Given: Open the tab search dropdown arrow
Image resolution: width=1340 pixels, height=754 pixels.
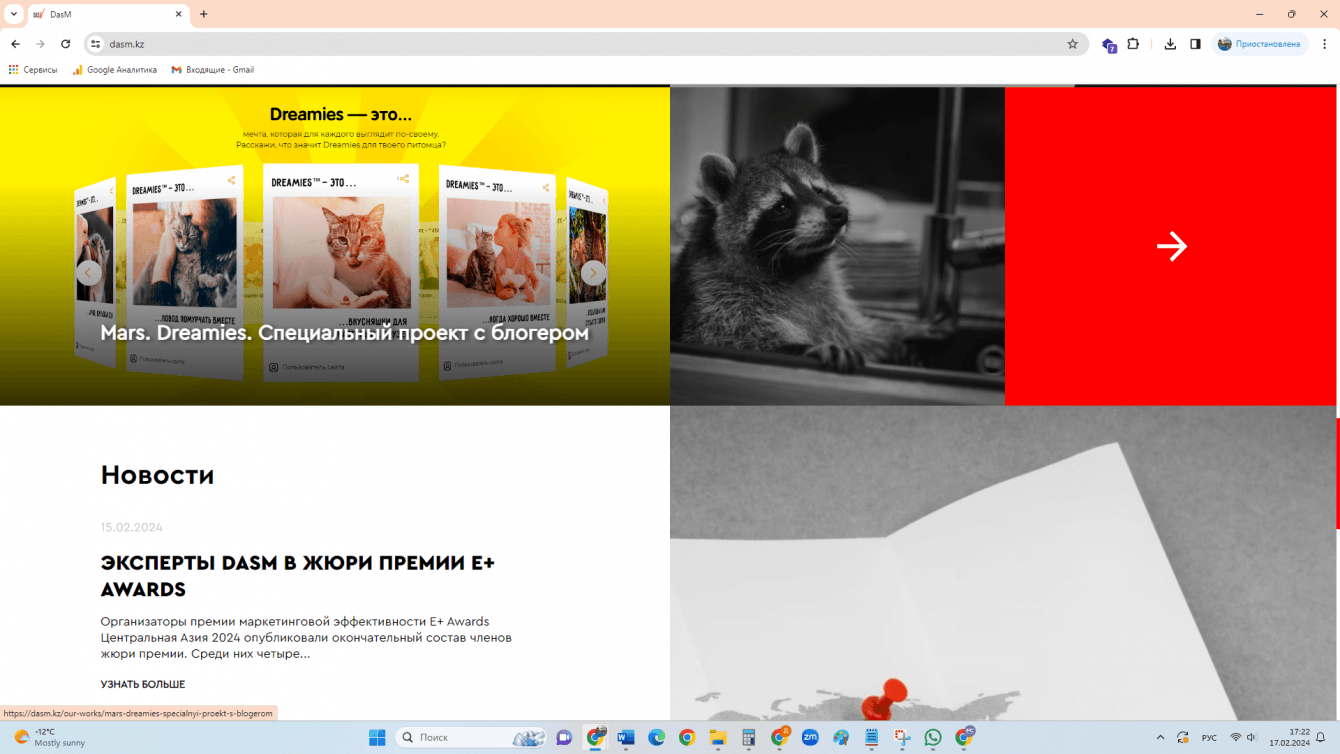Looking at the screenshot, I should [14, 14].
